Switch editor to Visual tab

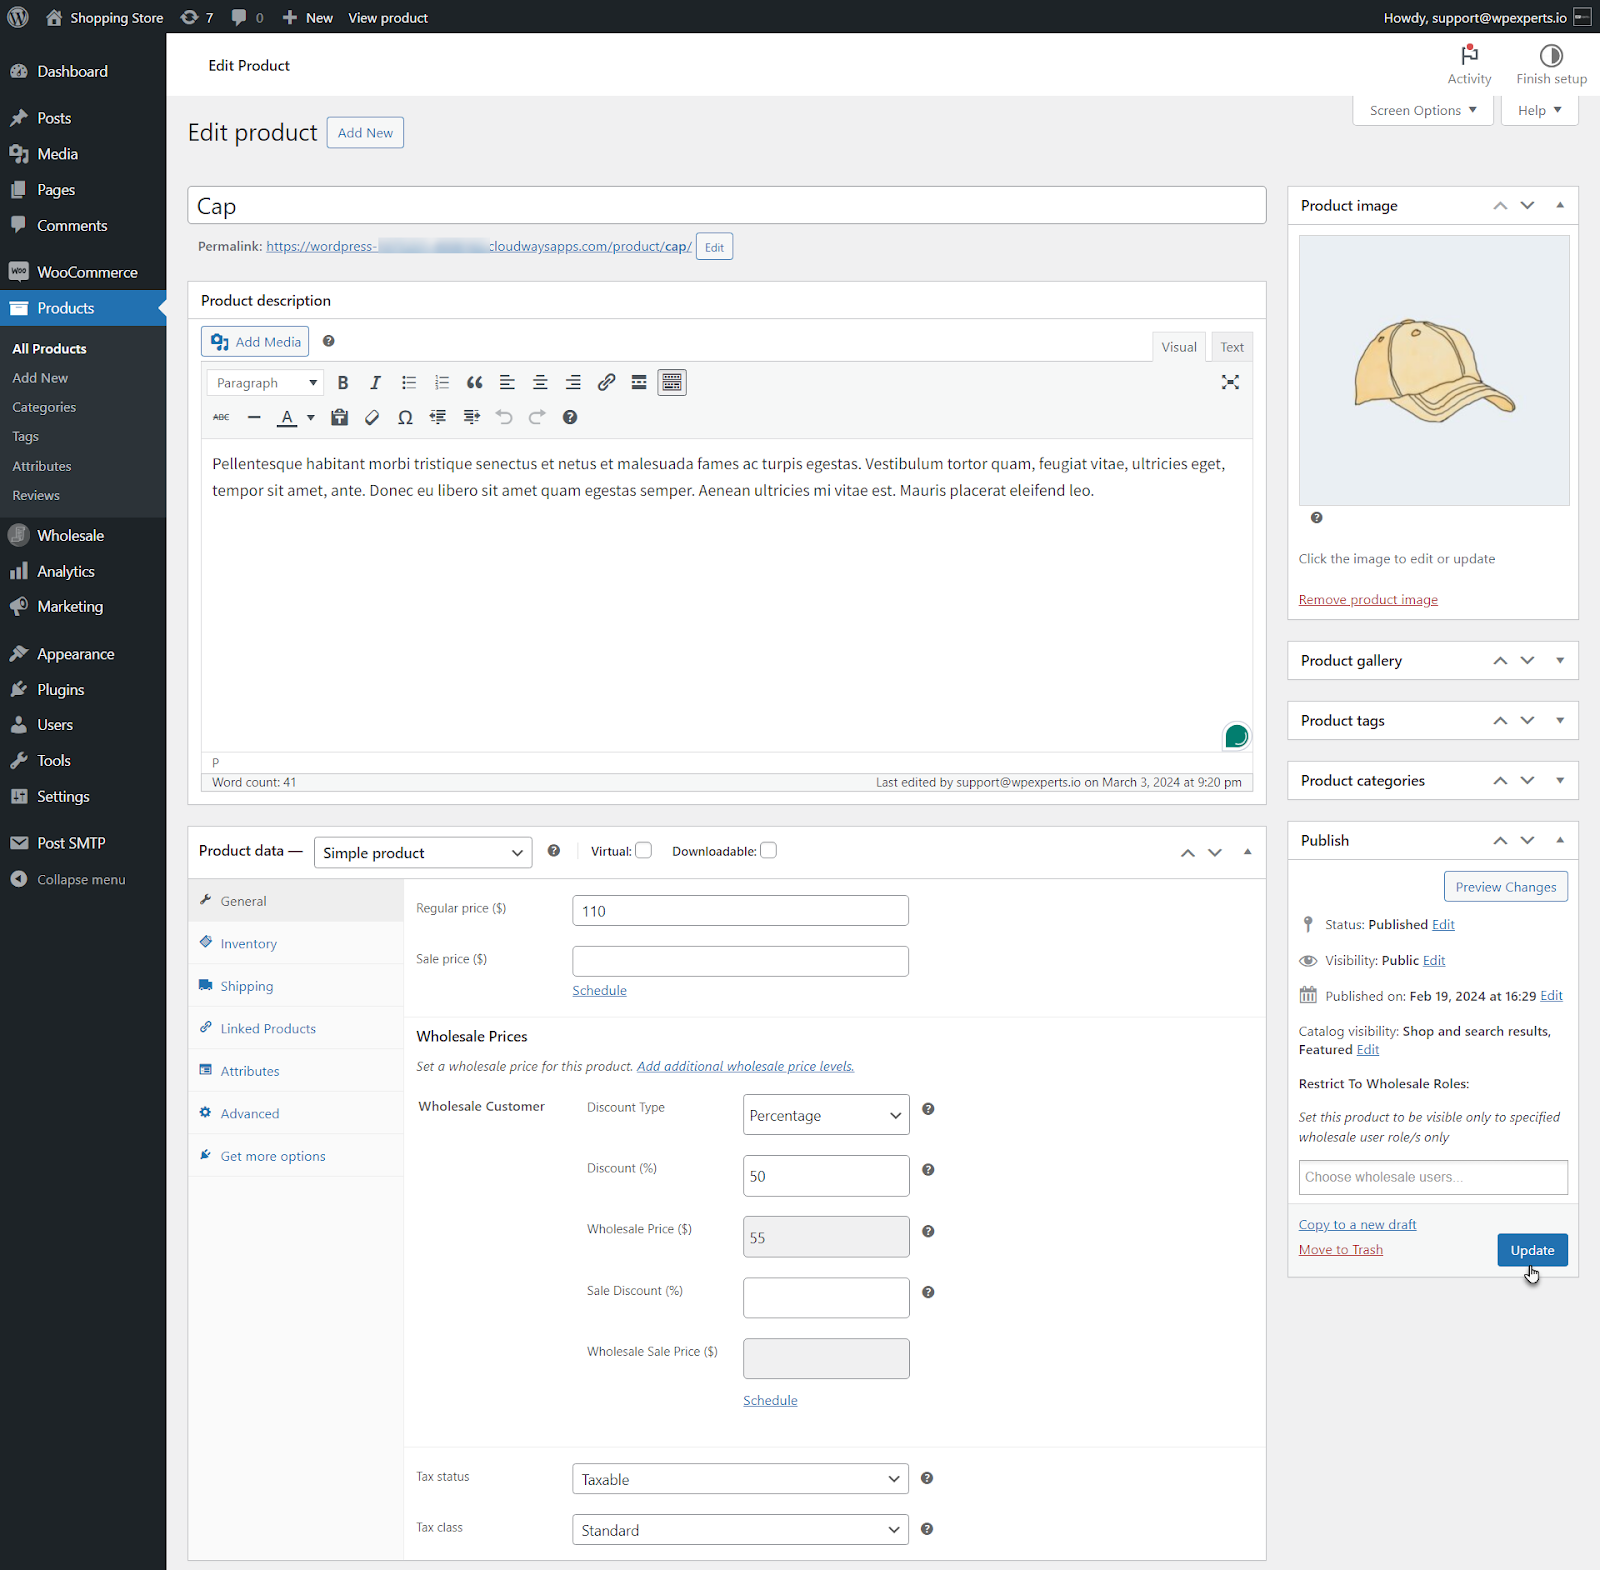click(x=1179, y=347)
